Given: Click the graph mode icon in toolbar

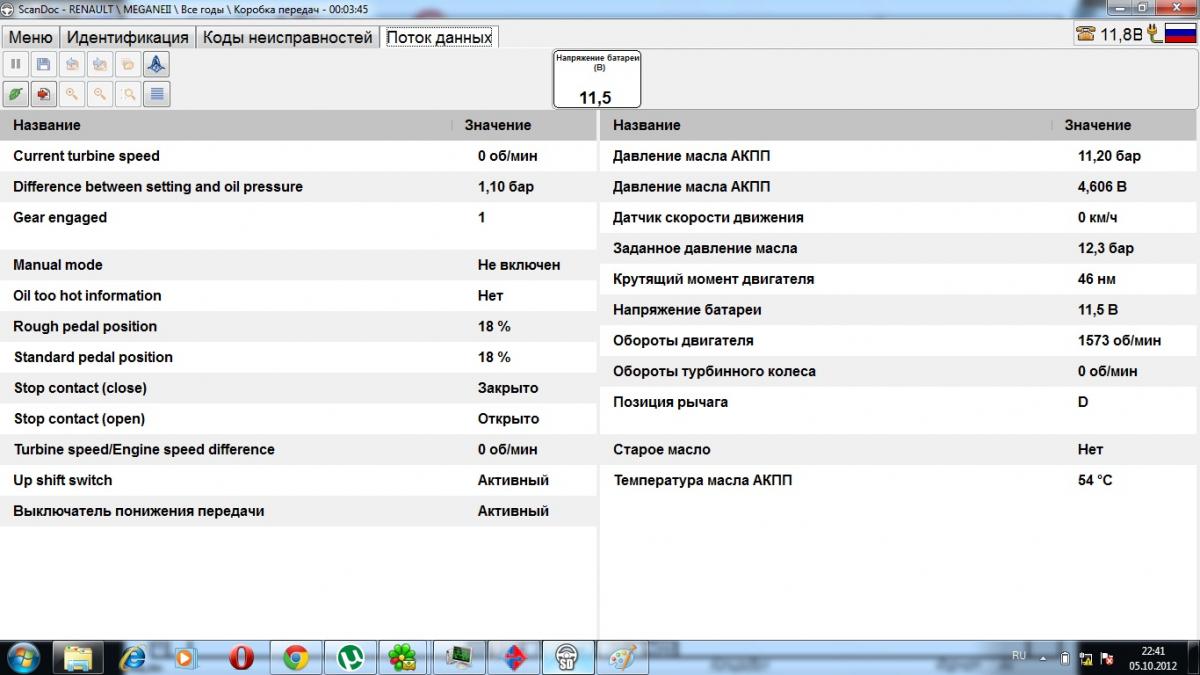Looking at the screenshot, I should point(156,65).
